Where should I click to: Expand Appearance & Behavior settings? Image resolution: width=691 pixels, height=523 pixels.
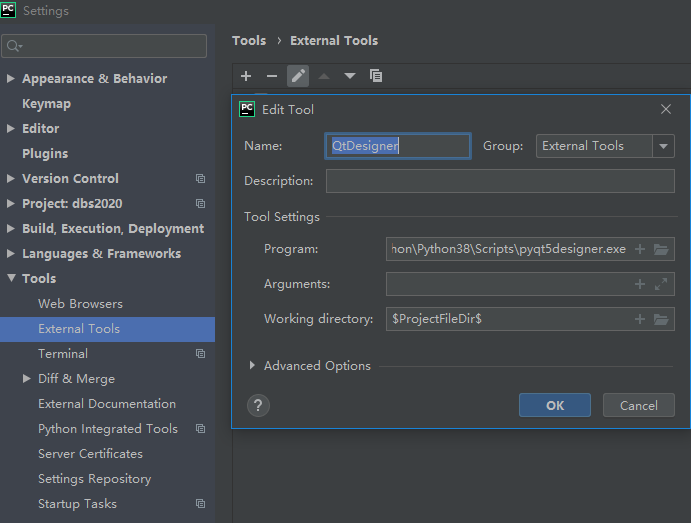tap(11, 78)
